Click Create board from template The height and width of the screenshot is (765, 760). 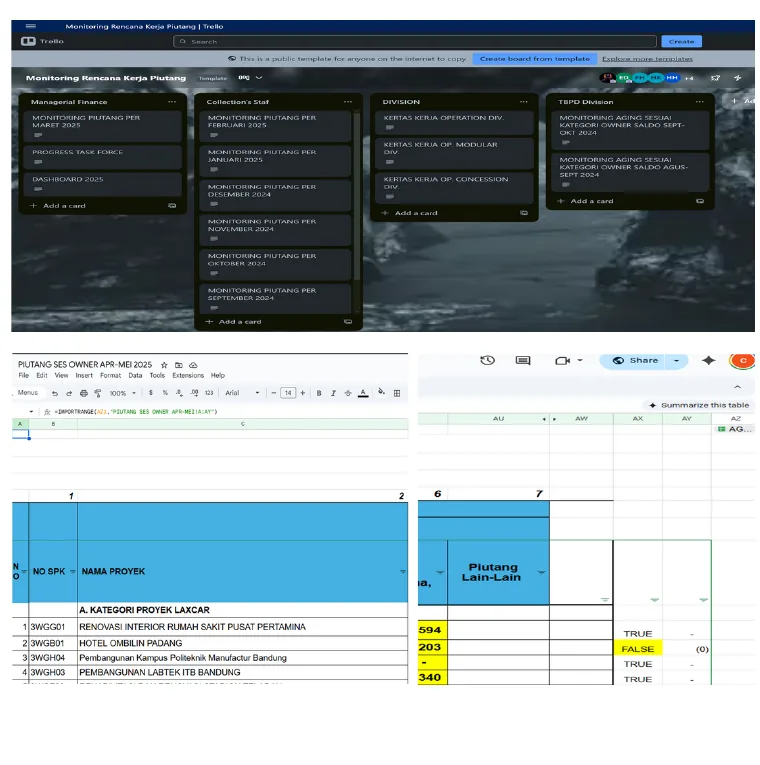point(535,59)
